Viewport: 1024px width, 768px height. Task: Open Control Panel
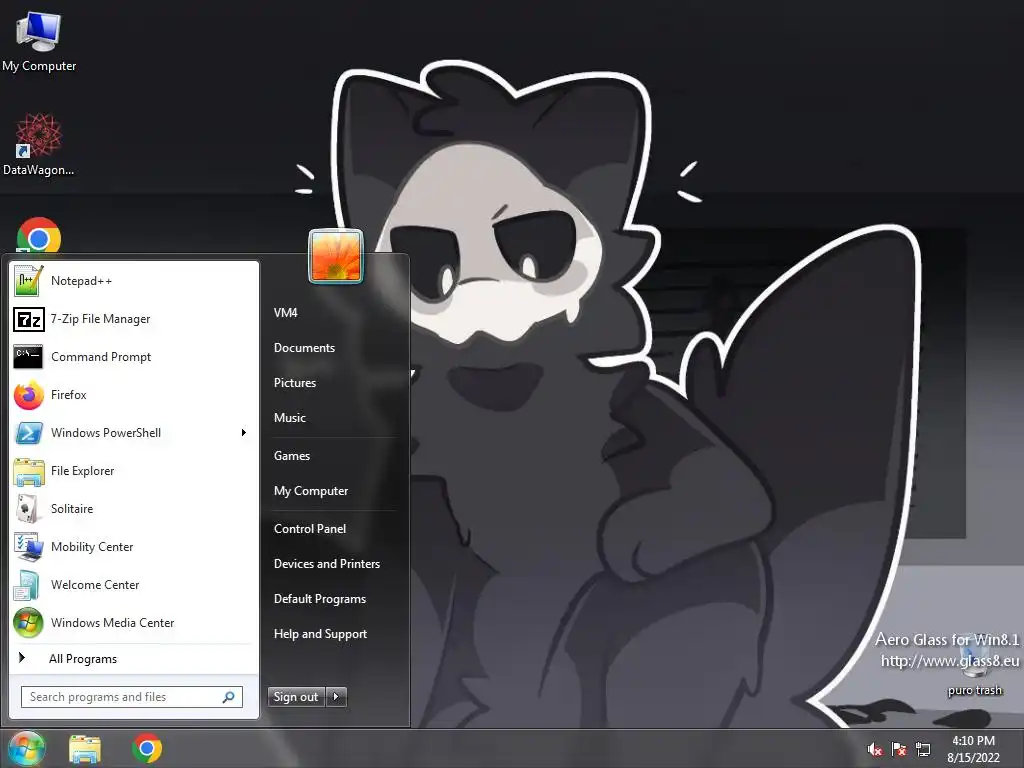click(310, 529)
